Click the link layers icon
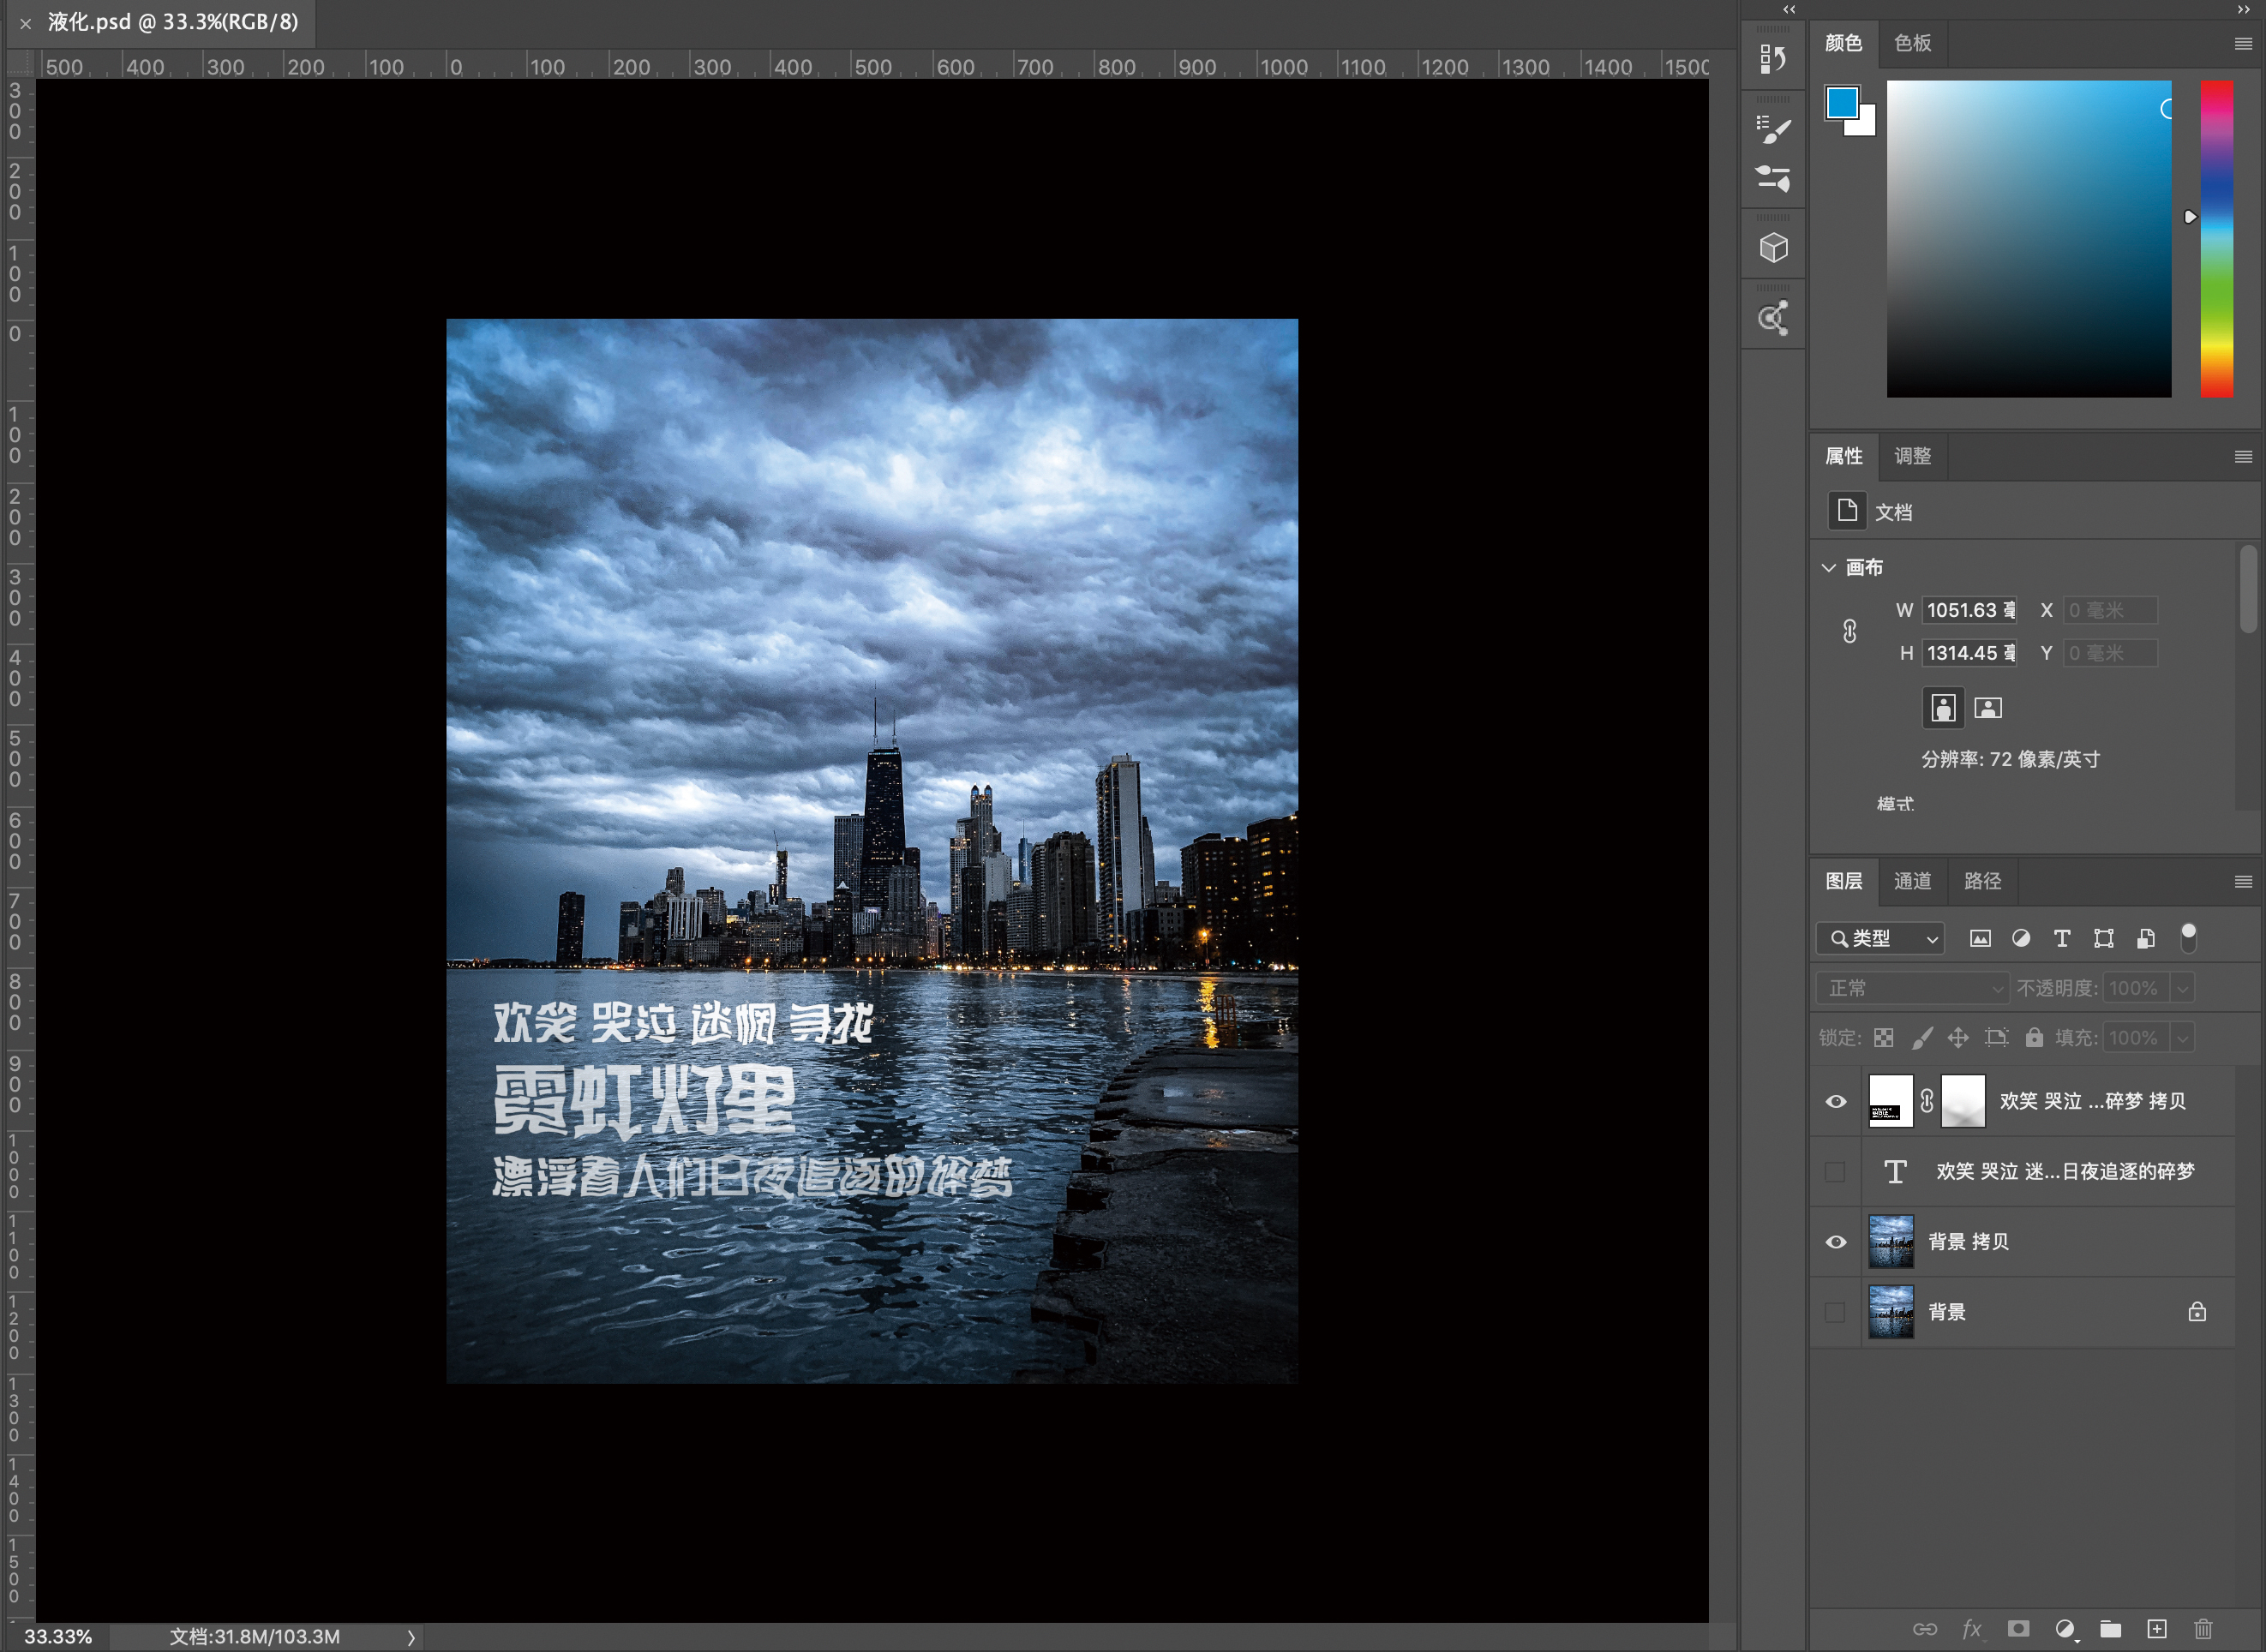The width and height of the screenshot is (2266, 1652). point(1925,1629)
